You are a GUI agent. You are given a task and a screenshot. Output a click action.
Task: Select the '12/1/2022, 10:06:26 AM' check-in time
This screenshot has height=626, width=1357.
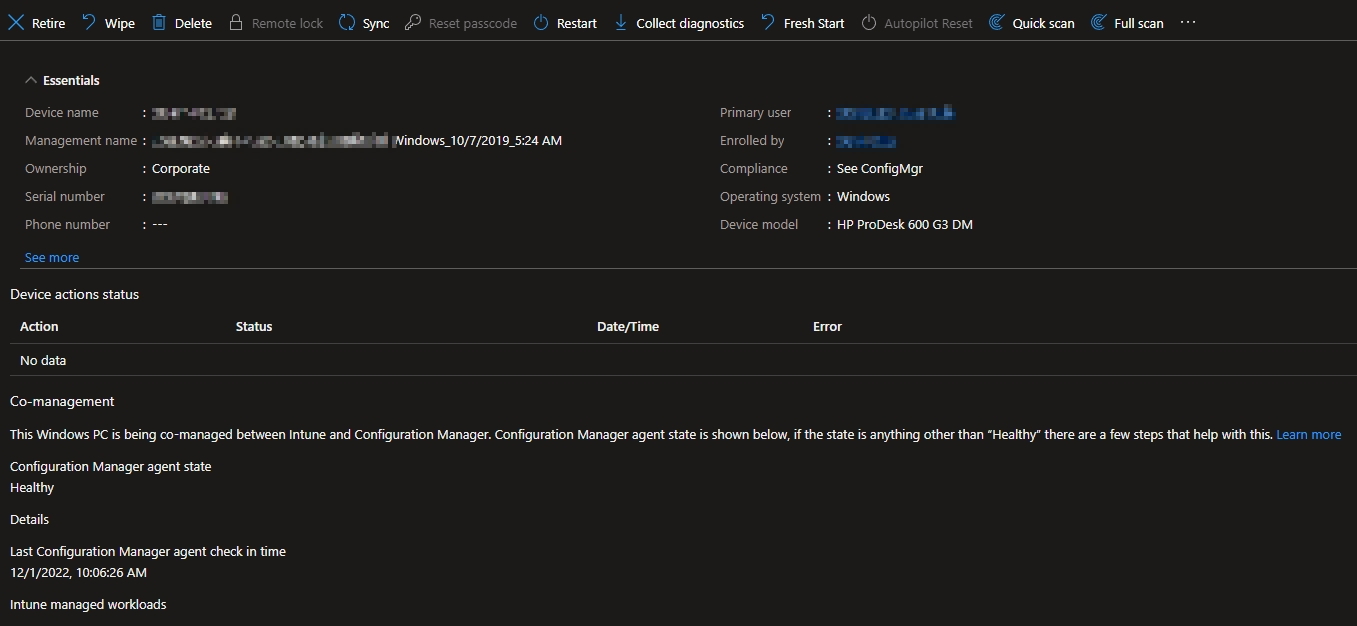click(78, 572)
